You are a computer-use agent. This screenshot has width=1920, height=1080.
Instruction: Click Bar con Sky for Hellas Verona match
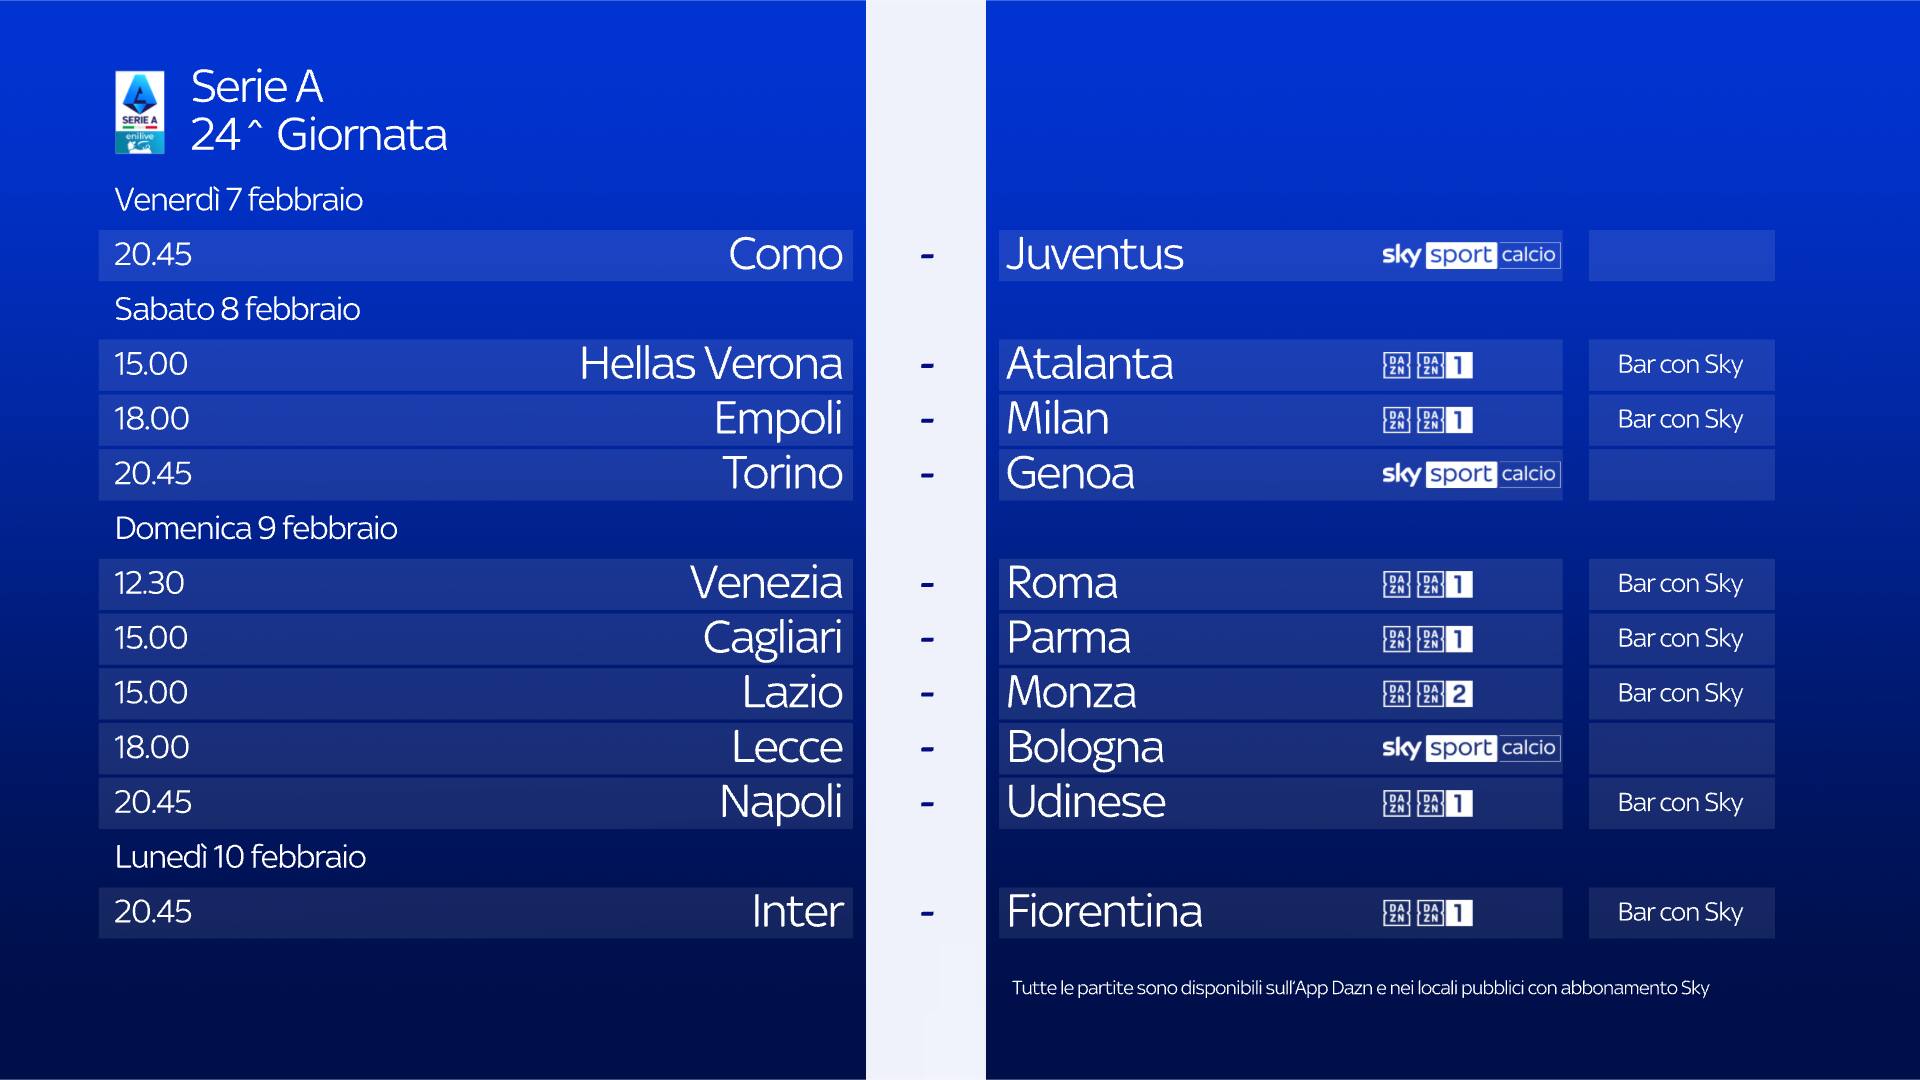coord(1680,365)
